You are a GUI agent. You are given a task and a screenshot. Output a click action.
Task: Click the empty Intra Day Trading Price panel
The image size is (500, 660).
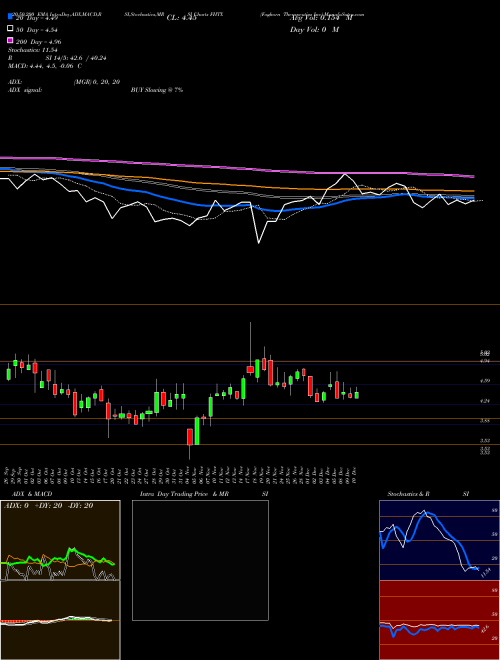point(200,560)
